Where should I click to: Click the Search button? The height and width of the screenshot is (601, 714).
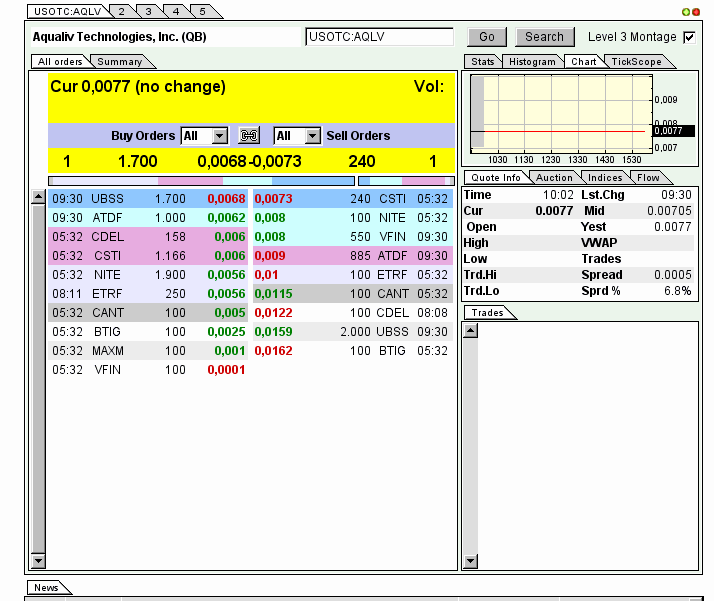pyautogui.click(x=545, y=37)
